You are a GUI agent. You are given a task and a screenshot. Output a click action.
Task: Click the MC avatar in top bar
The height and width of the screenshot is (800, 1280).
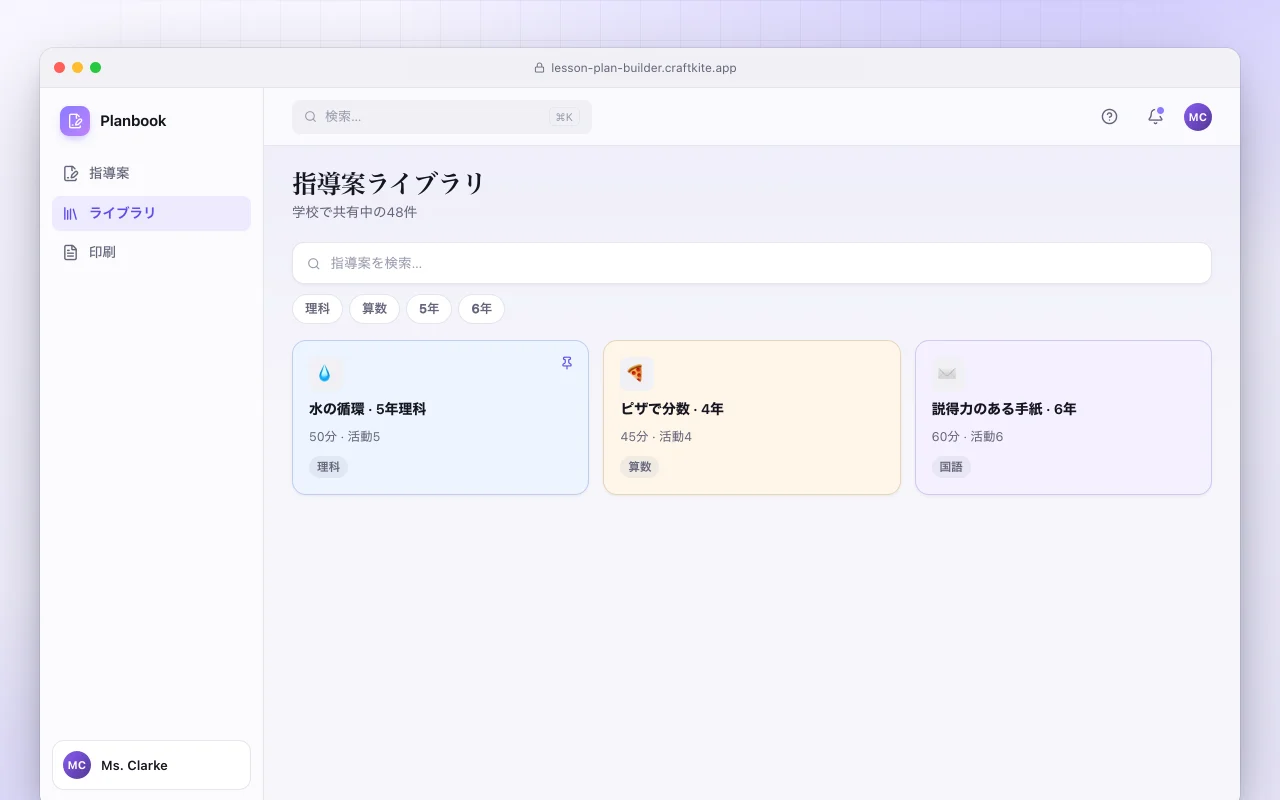click(1198, 117)
